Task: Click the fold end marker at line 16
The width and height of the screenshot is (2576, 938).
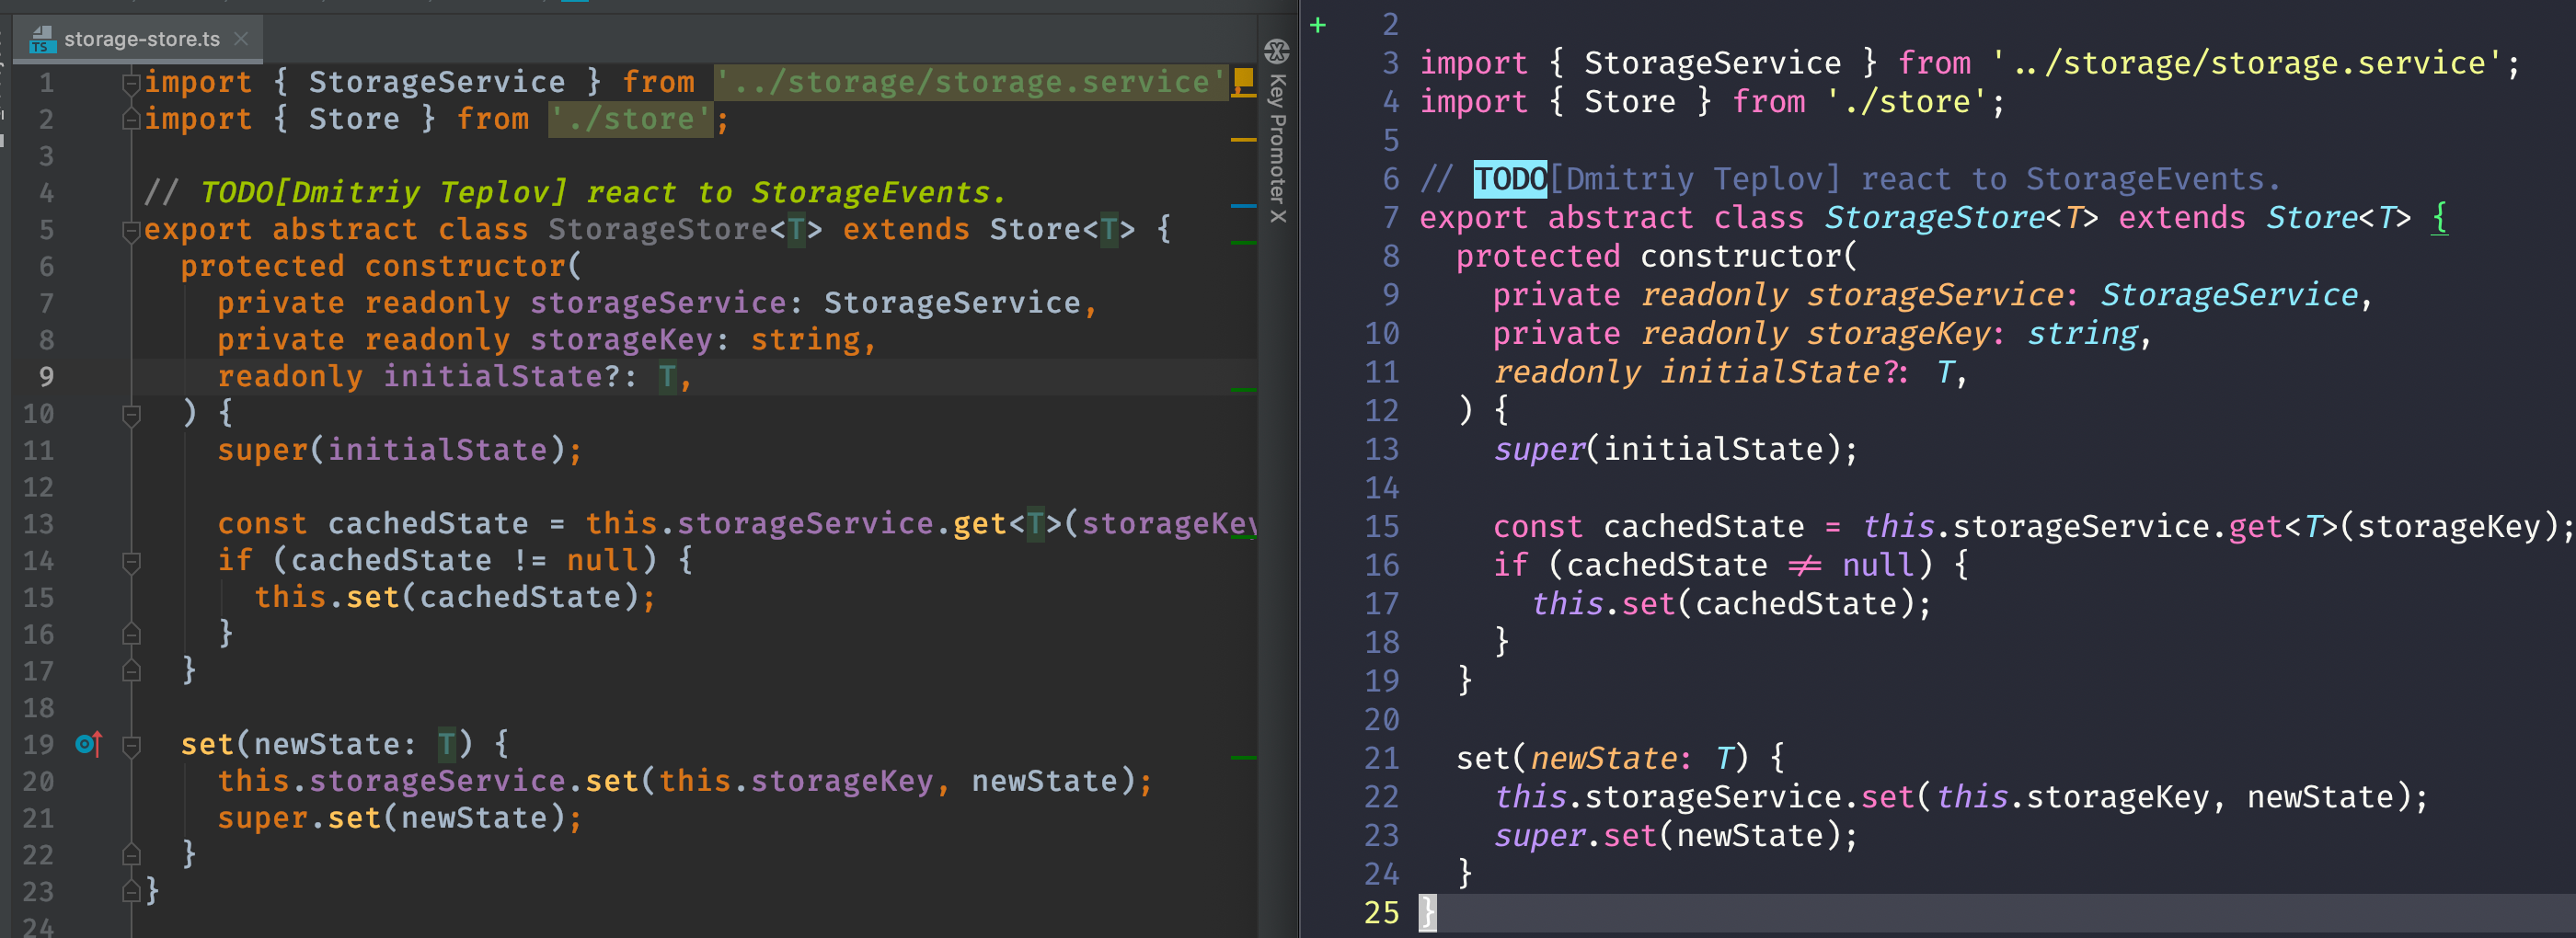Action: click(131, 634)
